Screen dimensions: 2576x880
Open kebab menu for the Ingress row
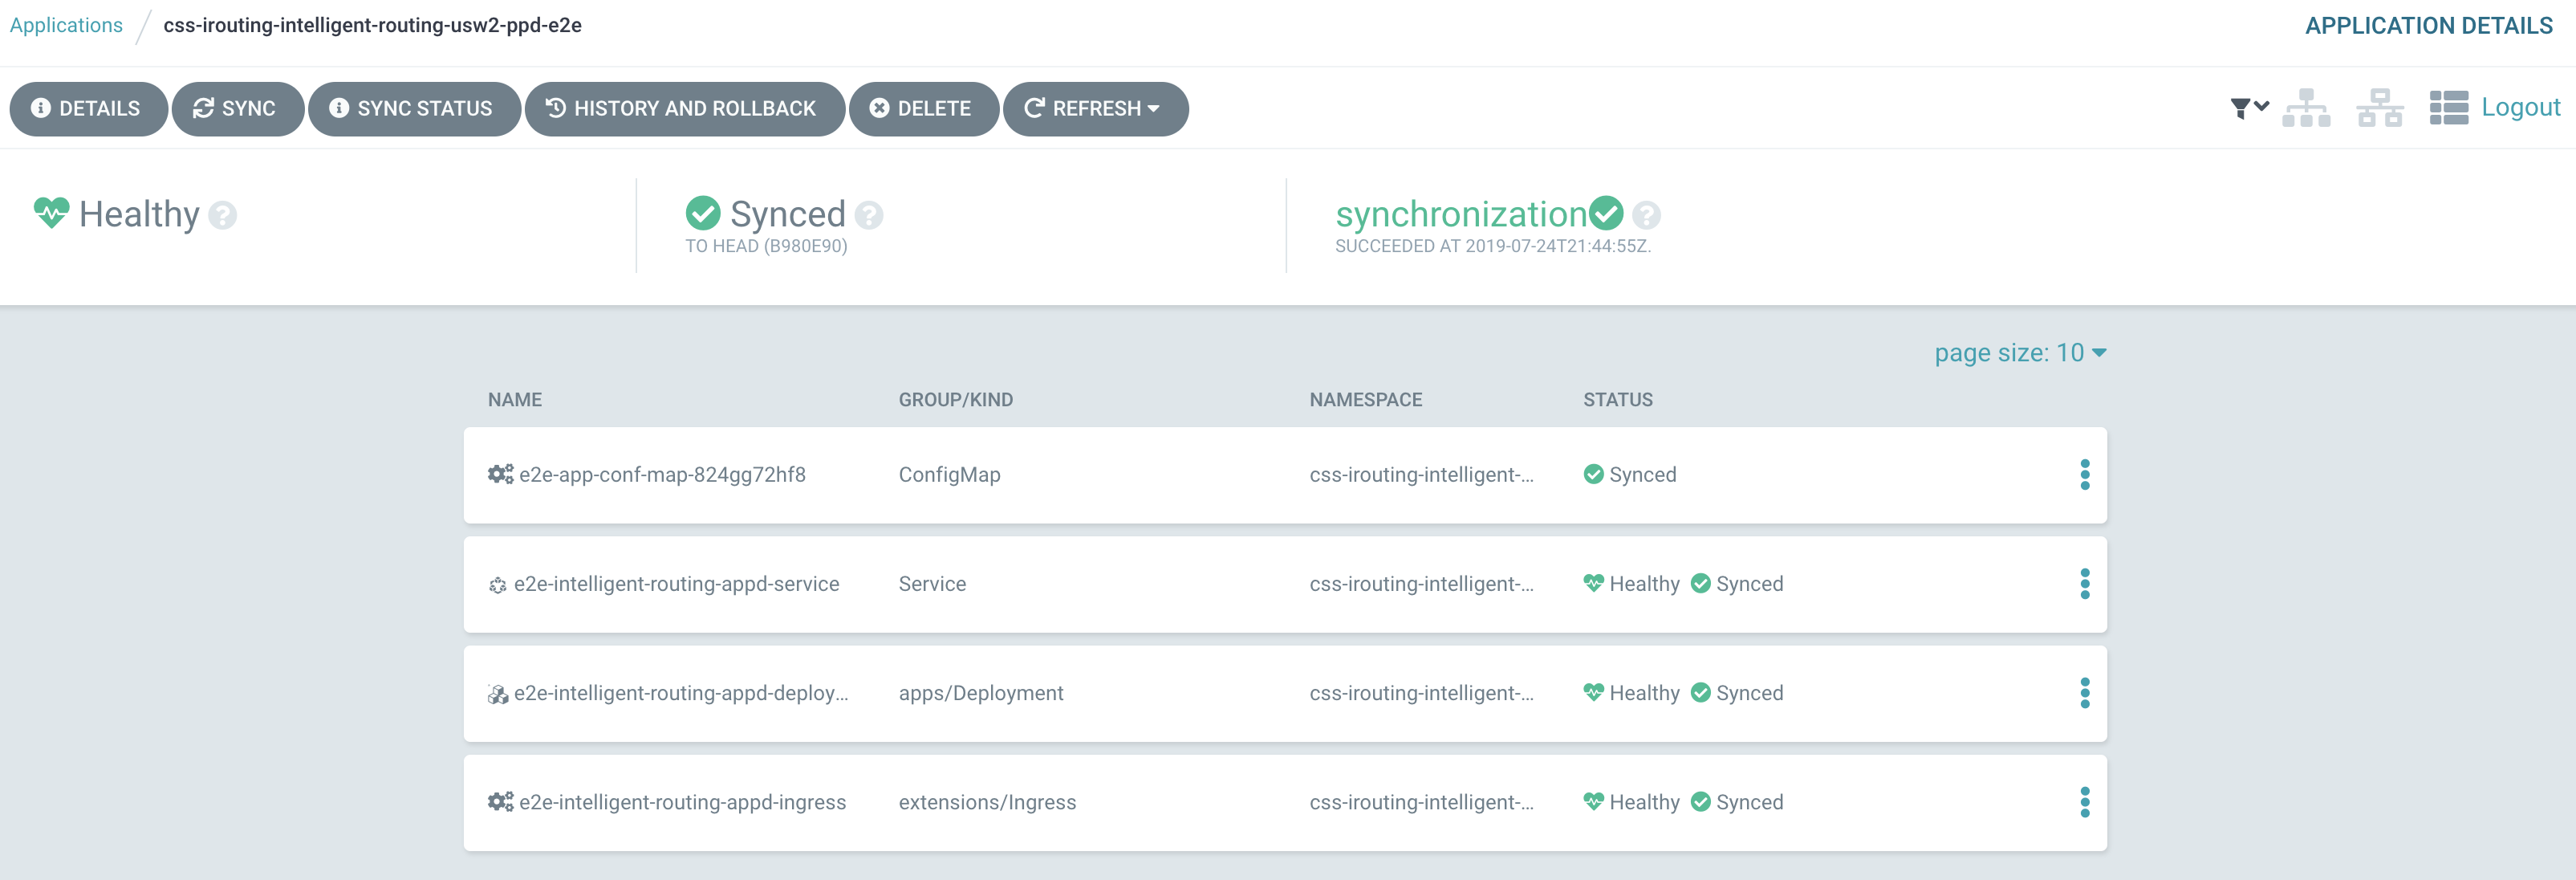click(x=2086, y=801)
